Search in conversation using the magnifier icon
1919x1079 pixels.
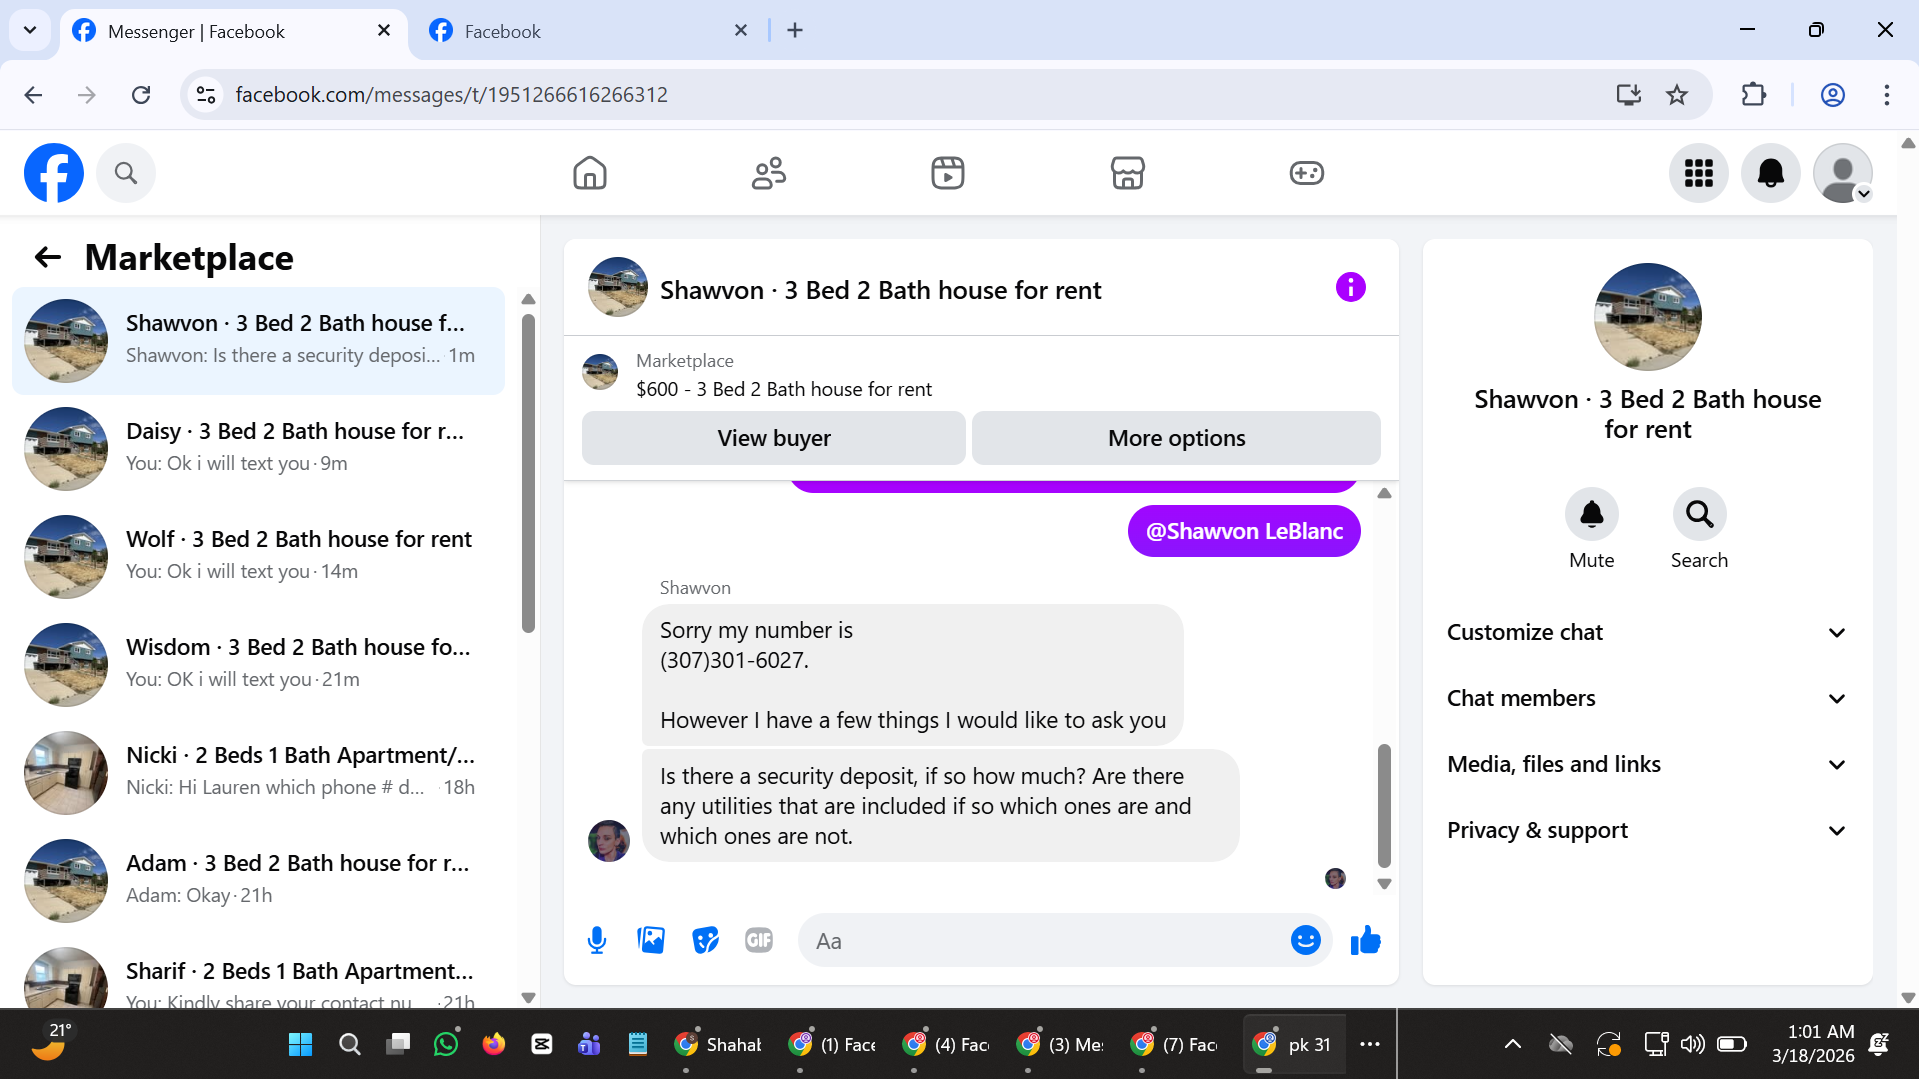pyautogui.click(x=1699, y=514)
